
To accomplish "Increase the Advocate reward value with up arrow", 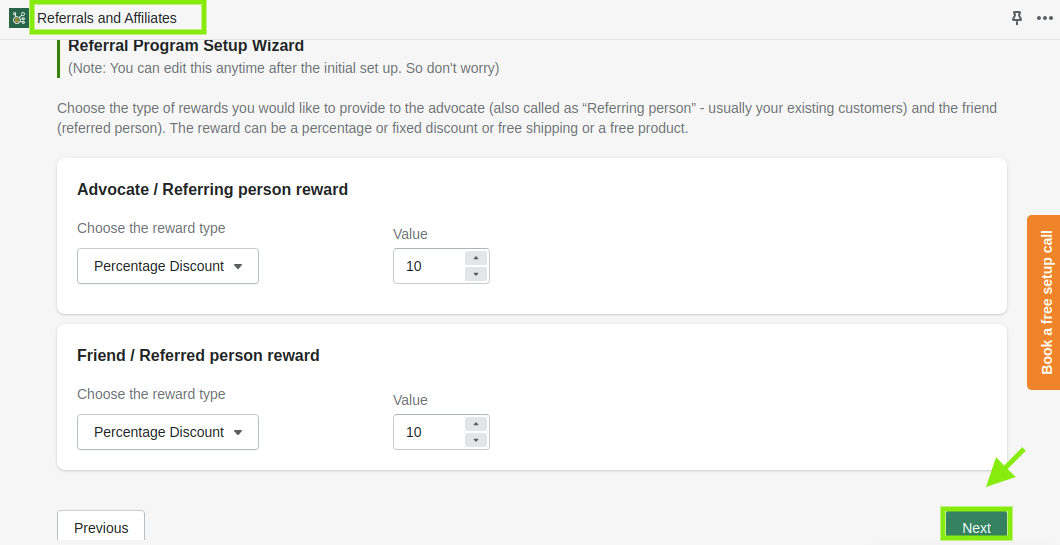I will [476, 258].
